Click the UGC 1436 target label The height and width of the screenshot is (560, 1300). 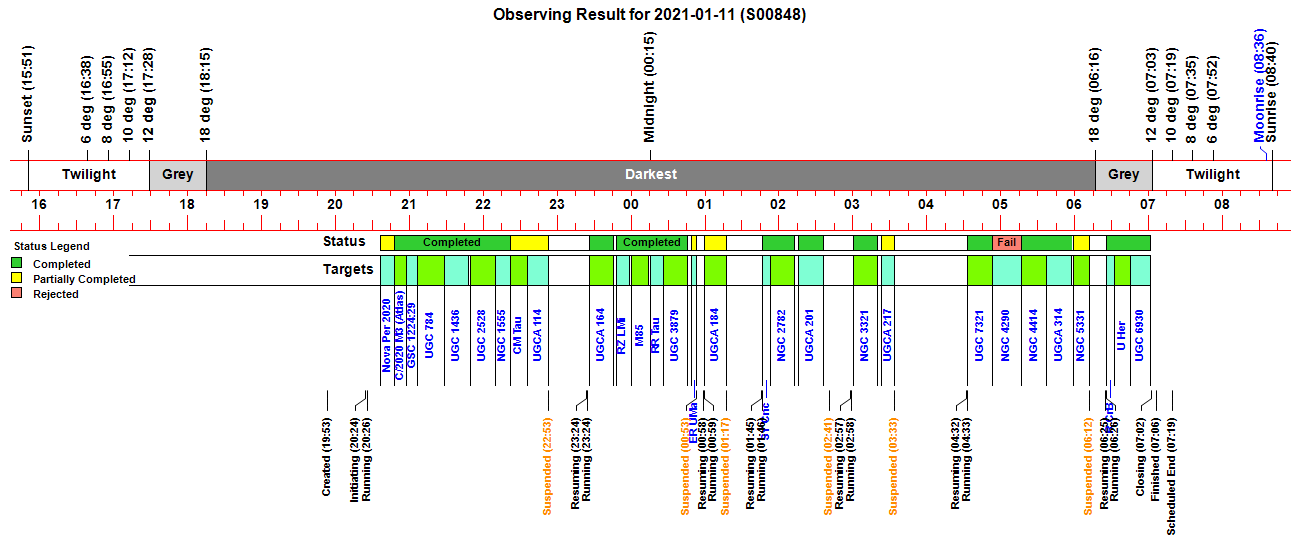pos(456,334)
